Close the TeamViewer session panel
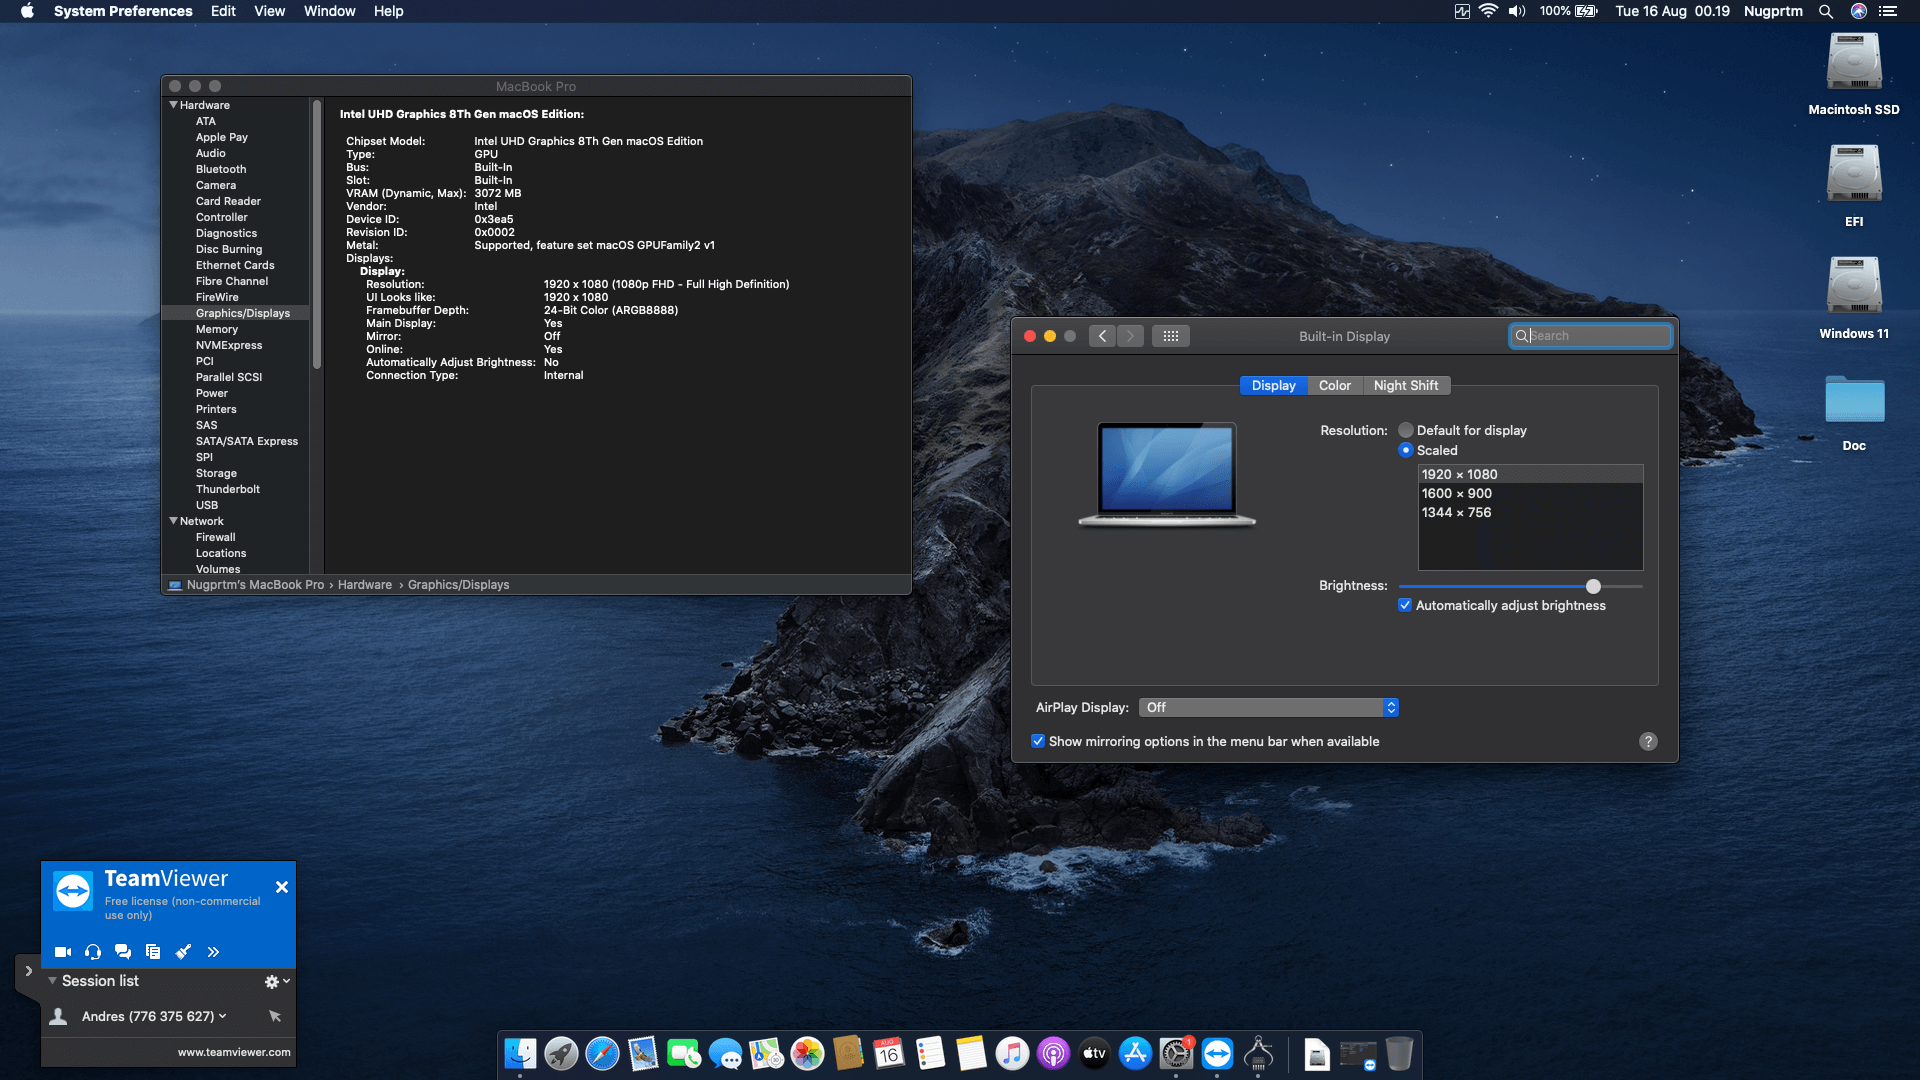 282,887
